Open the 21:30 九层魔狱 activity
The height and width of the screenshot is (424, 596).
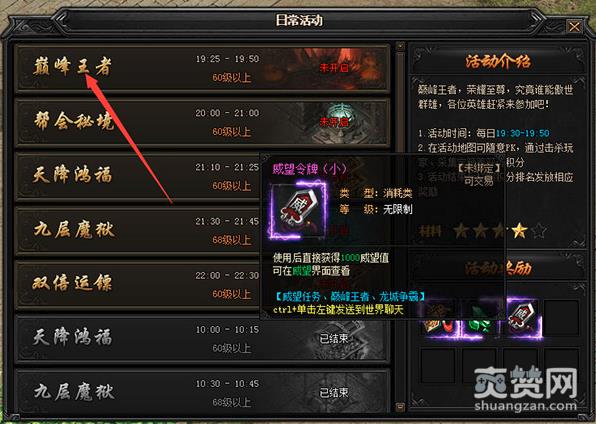pos(138,230)
